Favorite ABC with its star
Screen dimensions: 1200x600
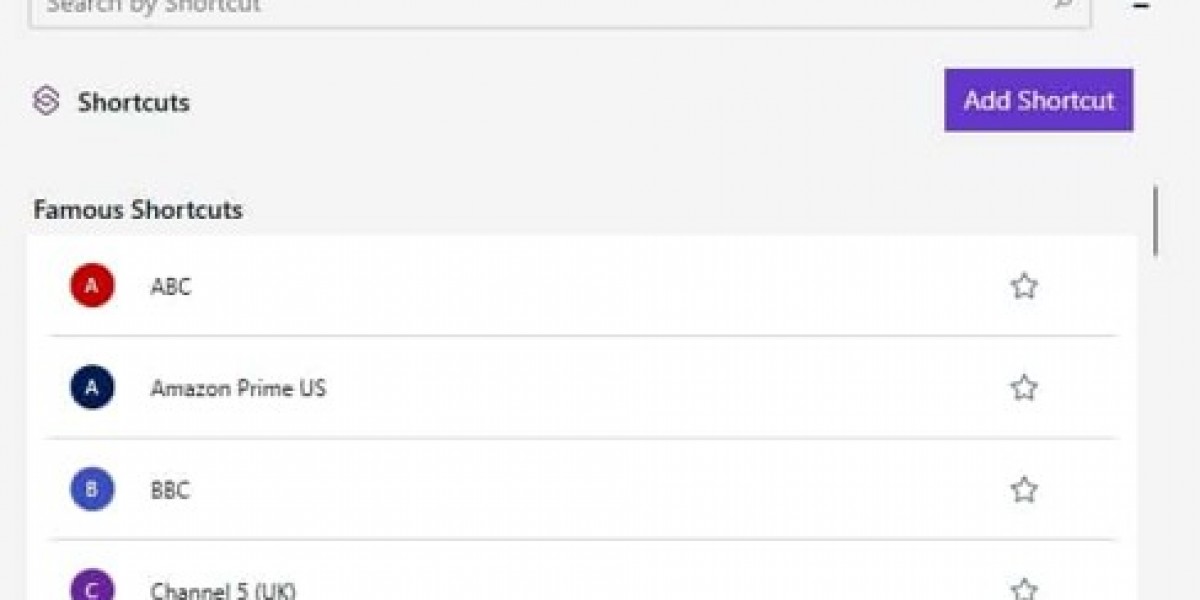click(x=1024, y=287)
